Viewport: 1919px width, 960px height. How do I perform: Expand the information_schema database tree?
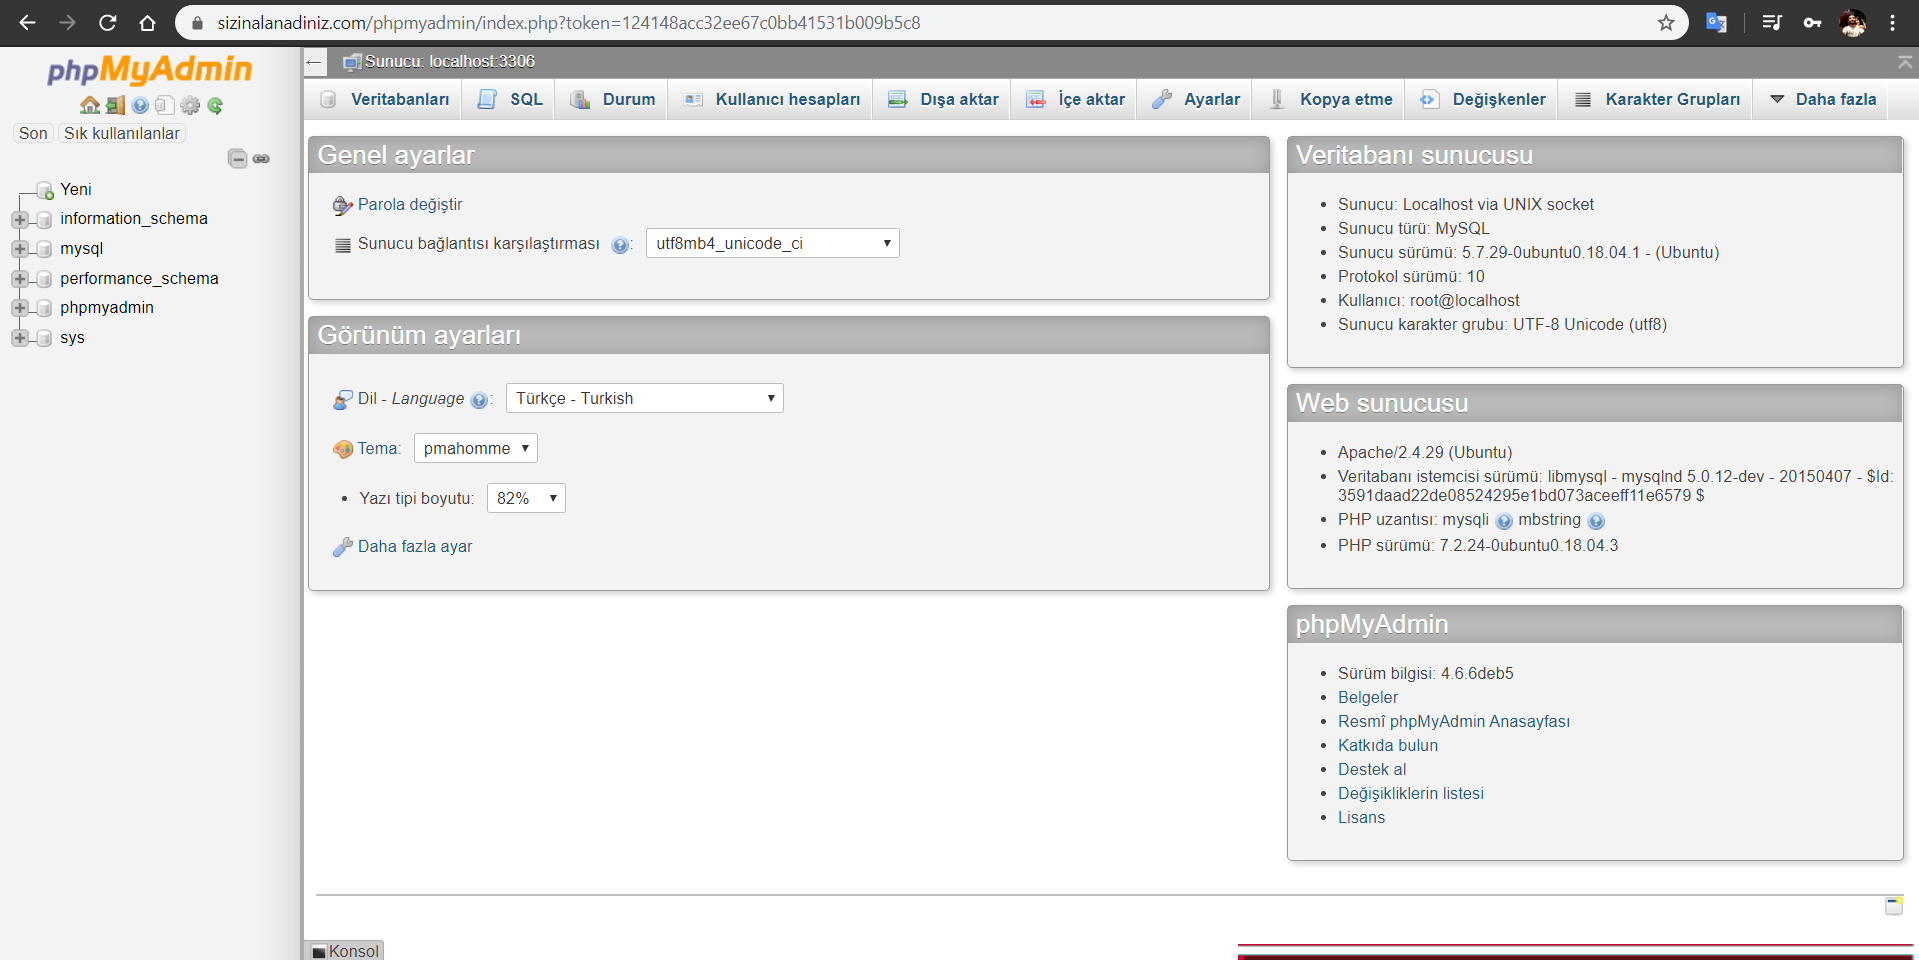[20, 219]
